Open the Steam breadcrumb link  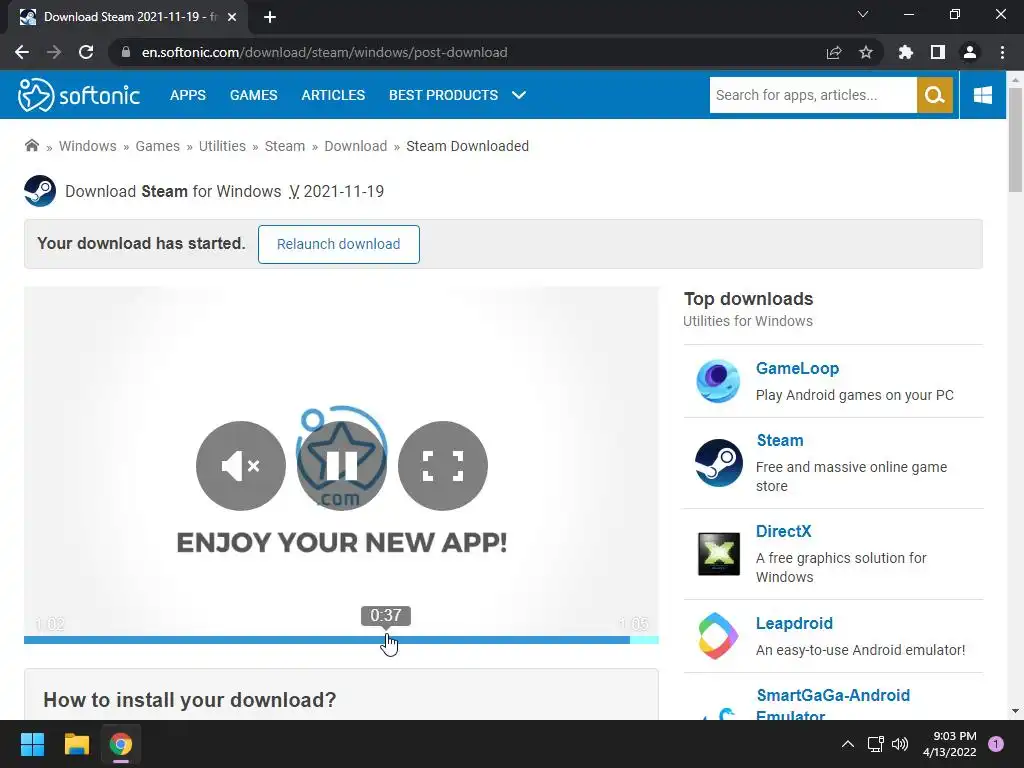pyautogui.click(x=285, y=146)
